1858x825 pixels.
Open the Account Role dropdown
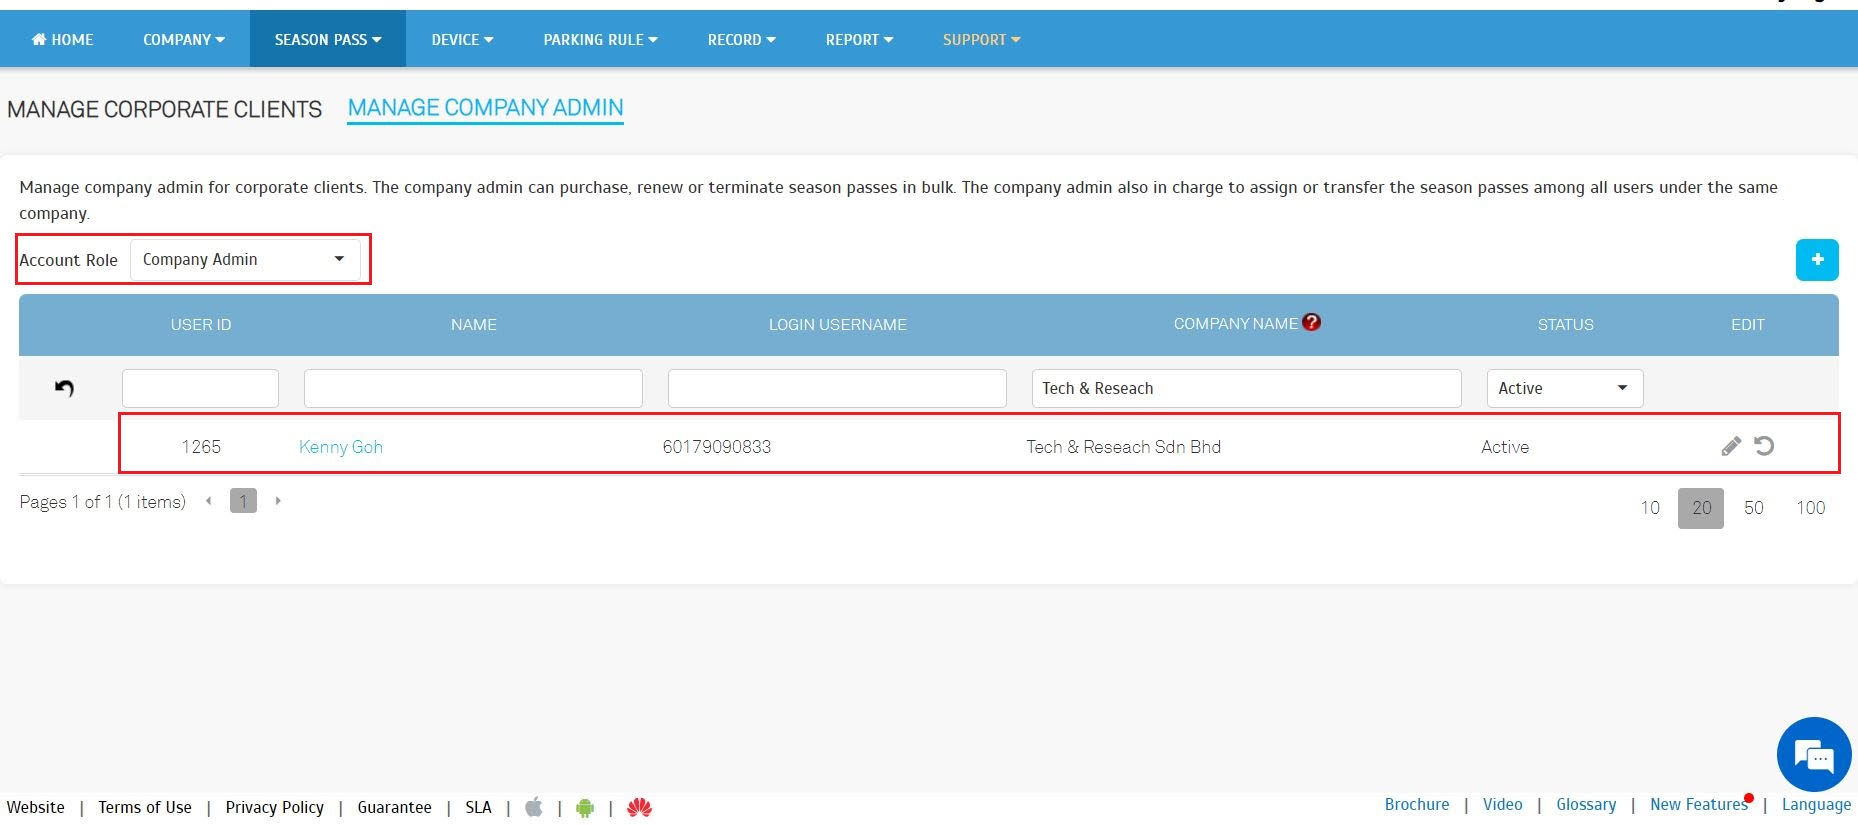coord(245,260)
